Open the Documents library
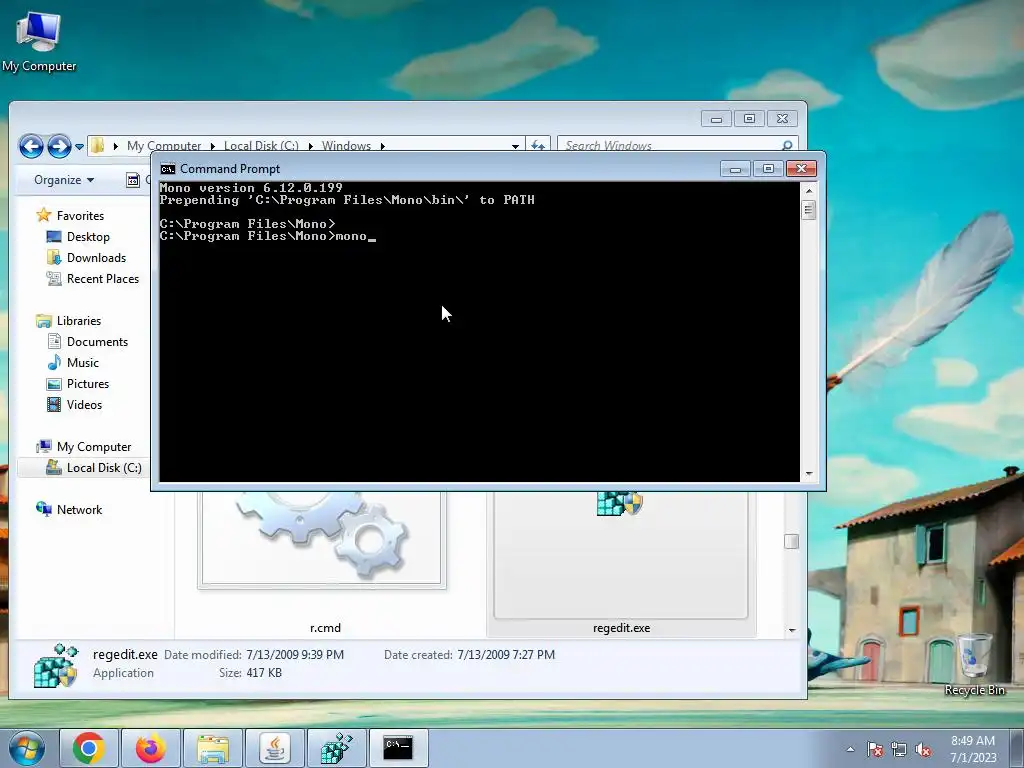This screenshot has width=1024, height=768. click(x=88, y=342)
